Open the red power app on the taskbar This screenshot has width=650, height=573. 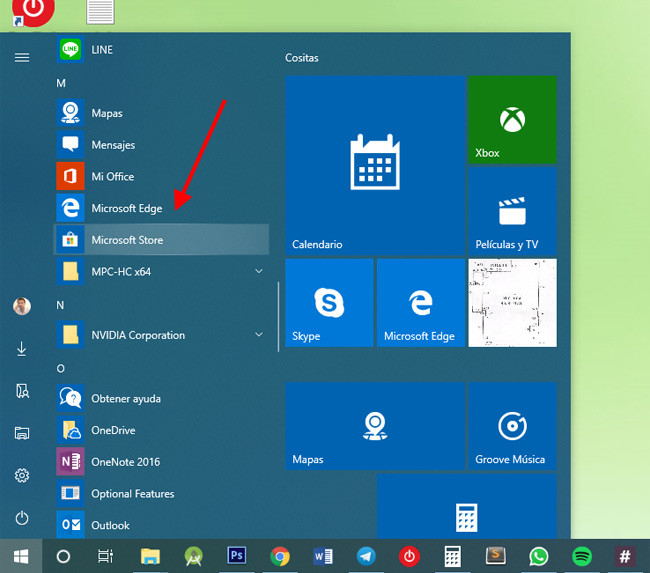(x=409, y=556)
